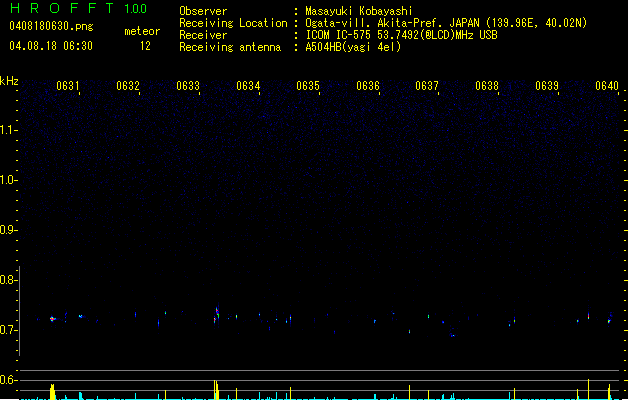Click the Receiving Location label
This screenshot has width=629, height=400.
pyautogui.click(x=233, y=23)
